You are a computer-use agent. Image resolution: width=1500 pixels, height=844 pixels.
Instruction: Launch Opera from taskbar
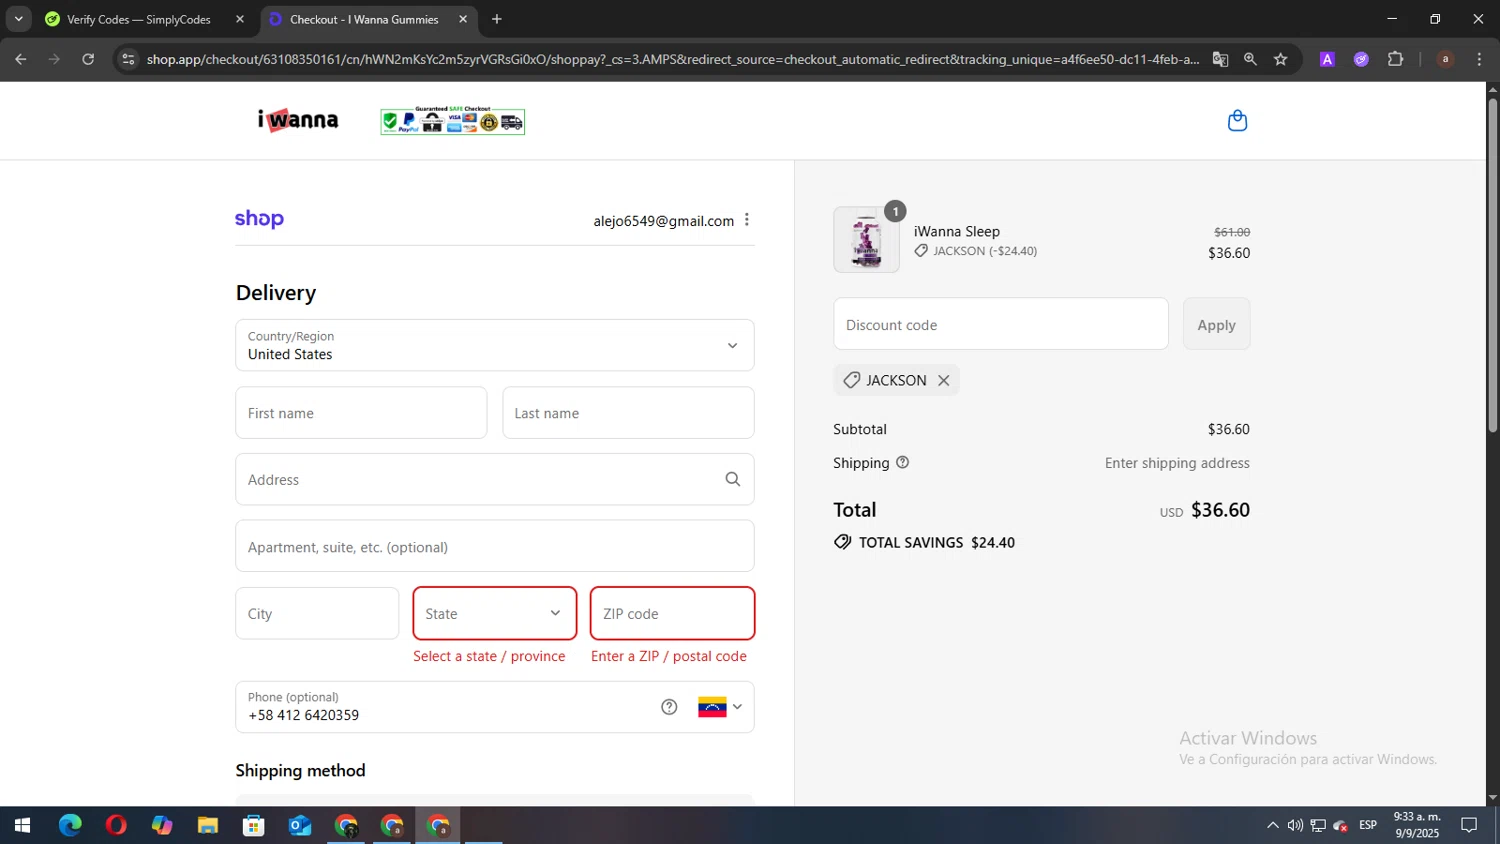click(116, 825)
